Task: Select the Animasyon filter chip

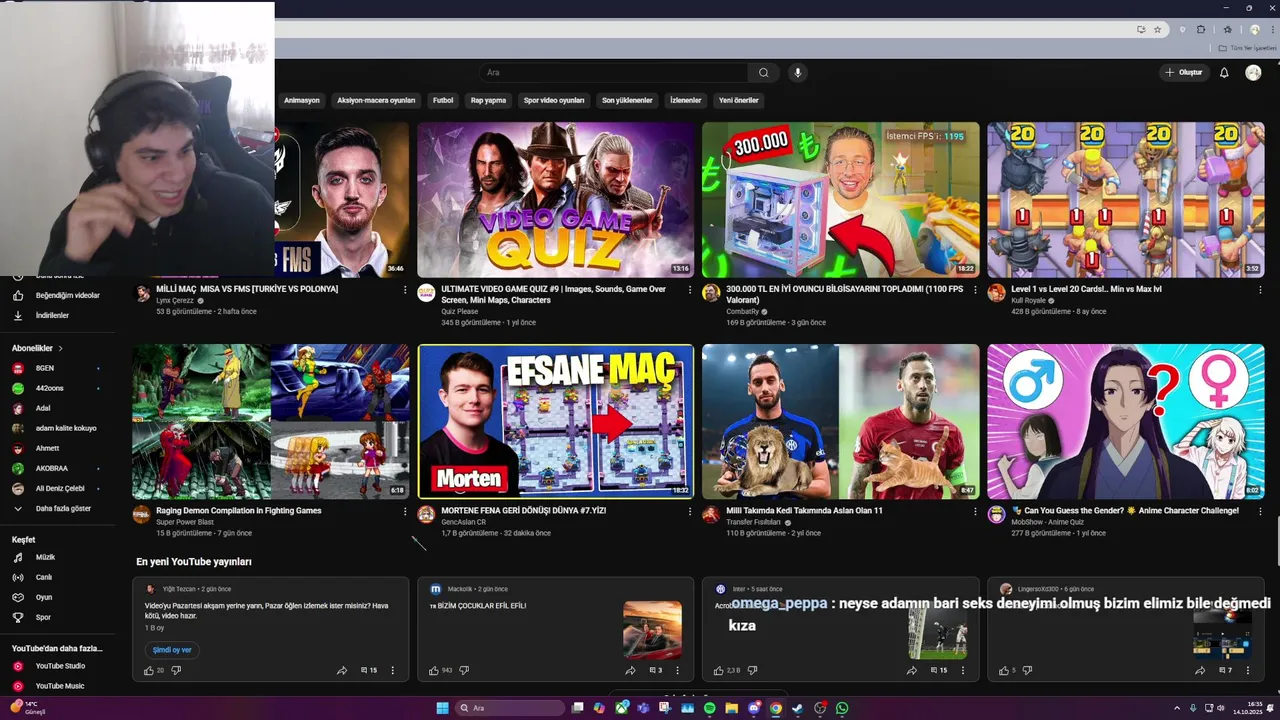Action: [302, 100]
